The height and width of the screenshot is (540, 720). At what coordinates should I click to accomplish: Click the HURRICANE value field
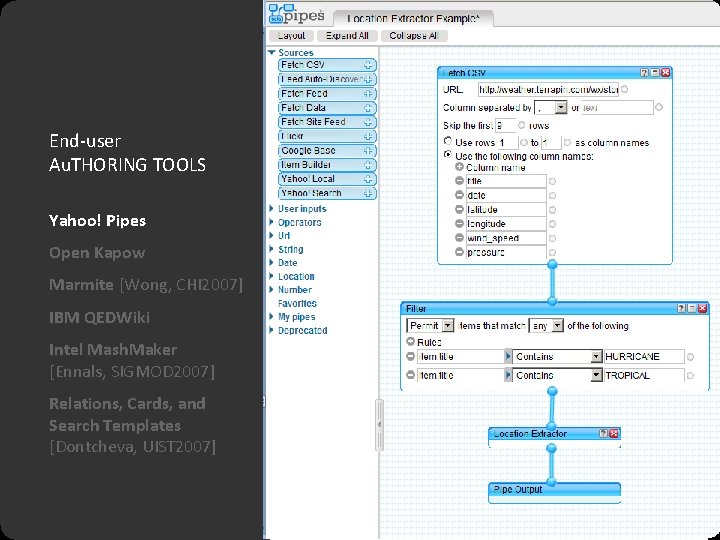(644, 356)
